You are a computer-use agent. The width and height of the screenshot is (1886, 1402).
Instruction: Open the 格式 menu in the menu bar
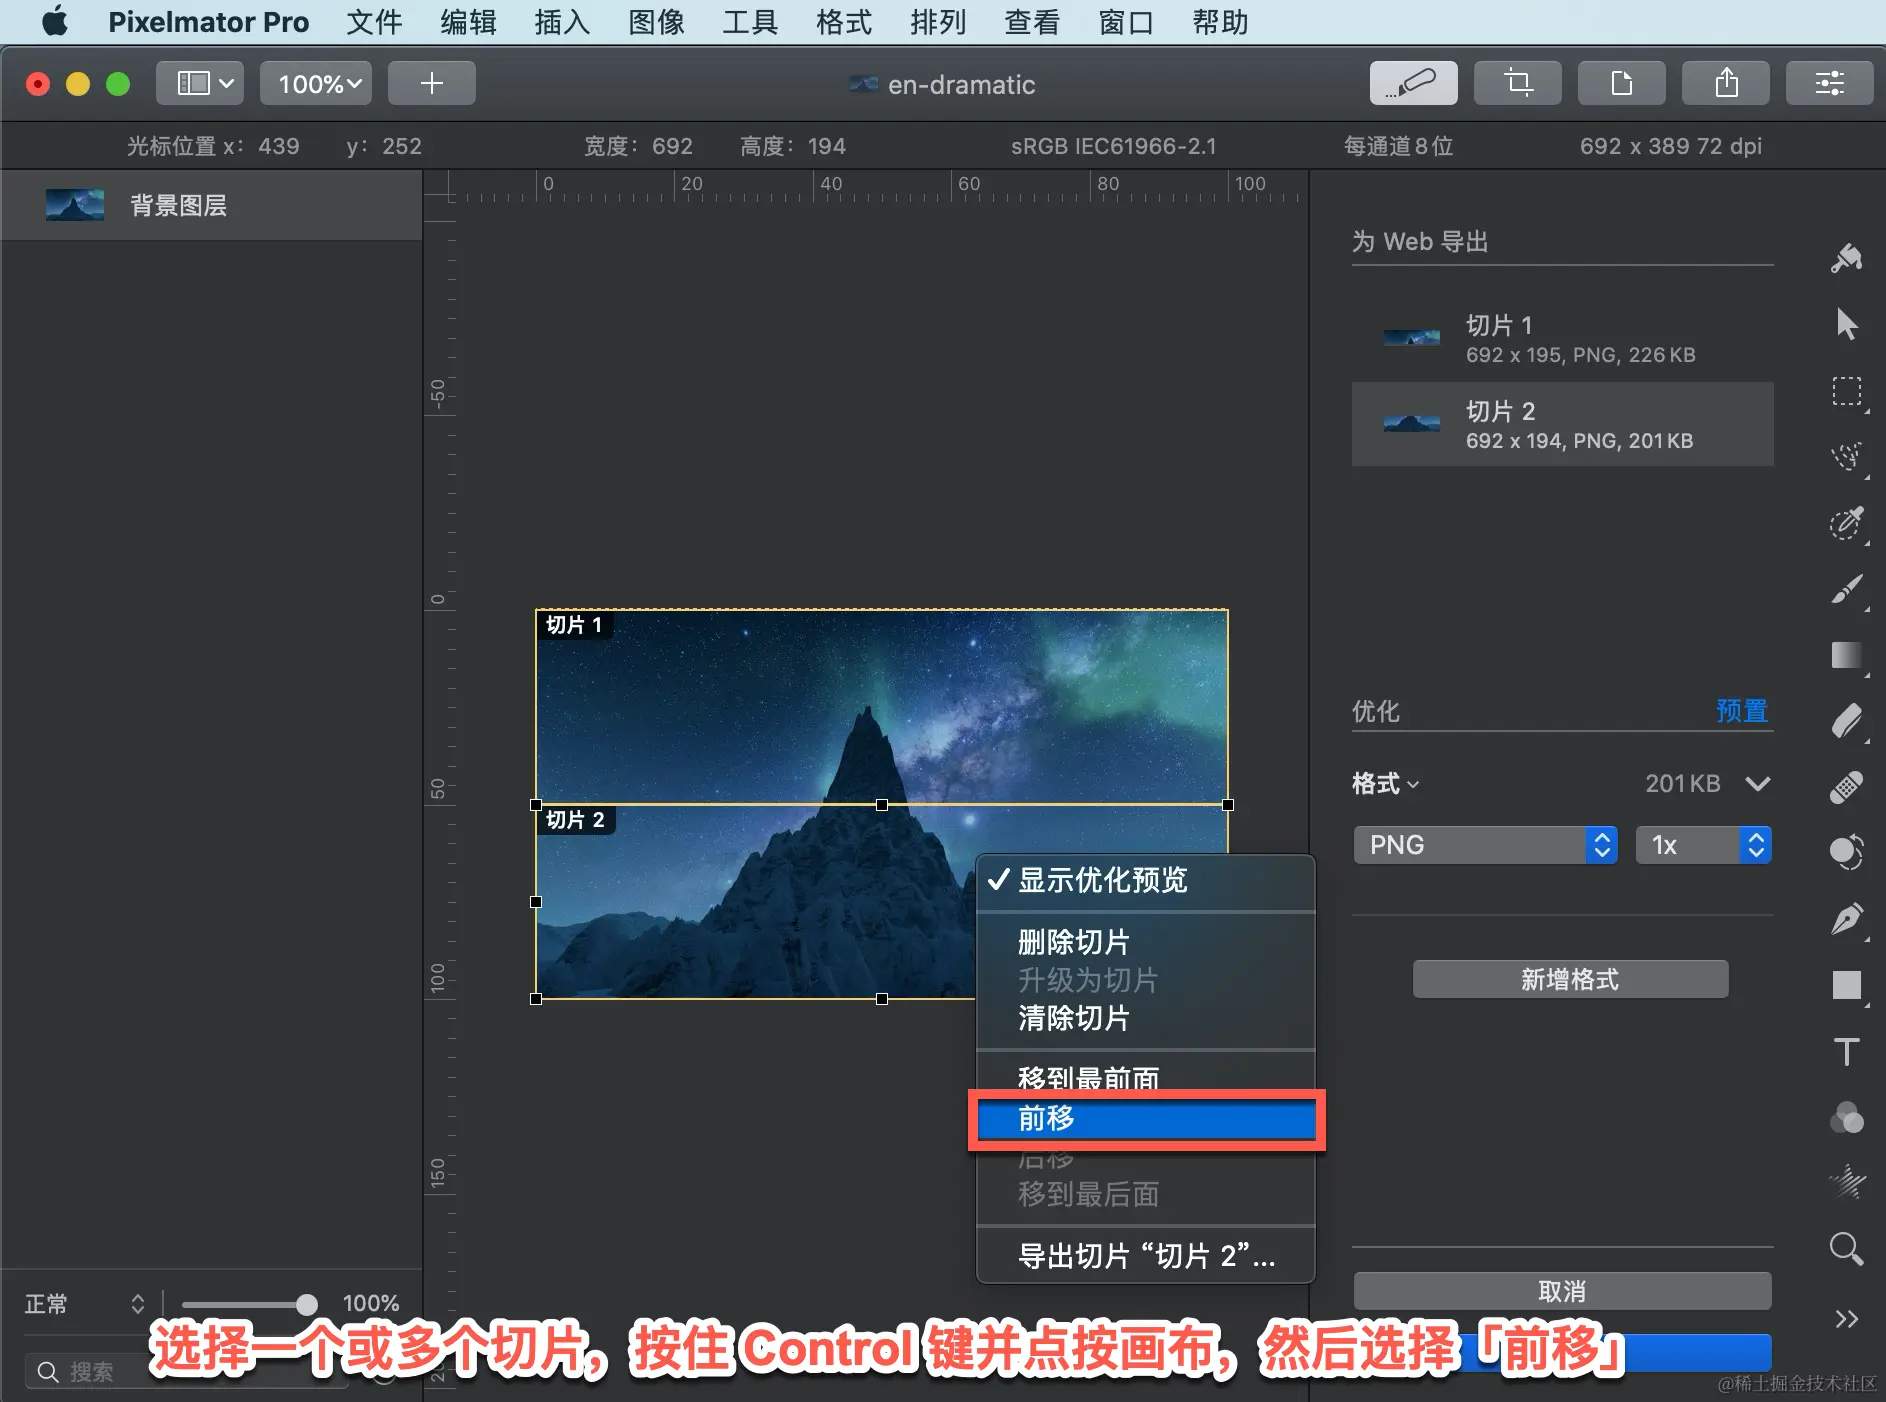pos(844,22)
